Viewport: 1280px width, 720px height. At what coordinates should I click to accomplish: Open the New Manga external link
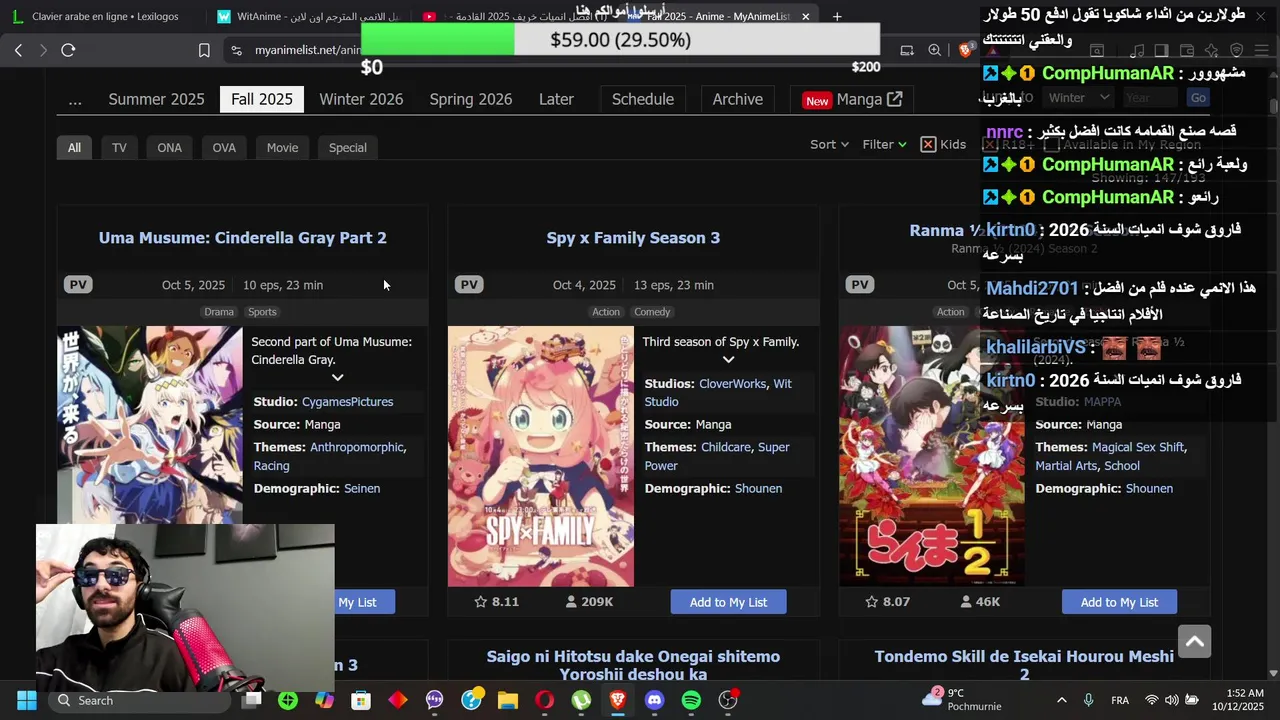[853, 99]
